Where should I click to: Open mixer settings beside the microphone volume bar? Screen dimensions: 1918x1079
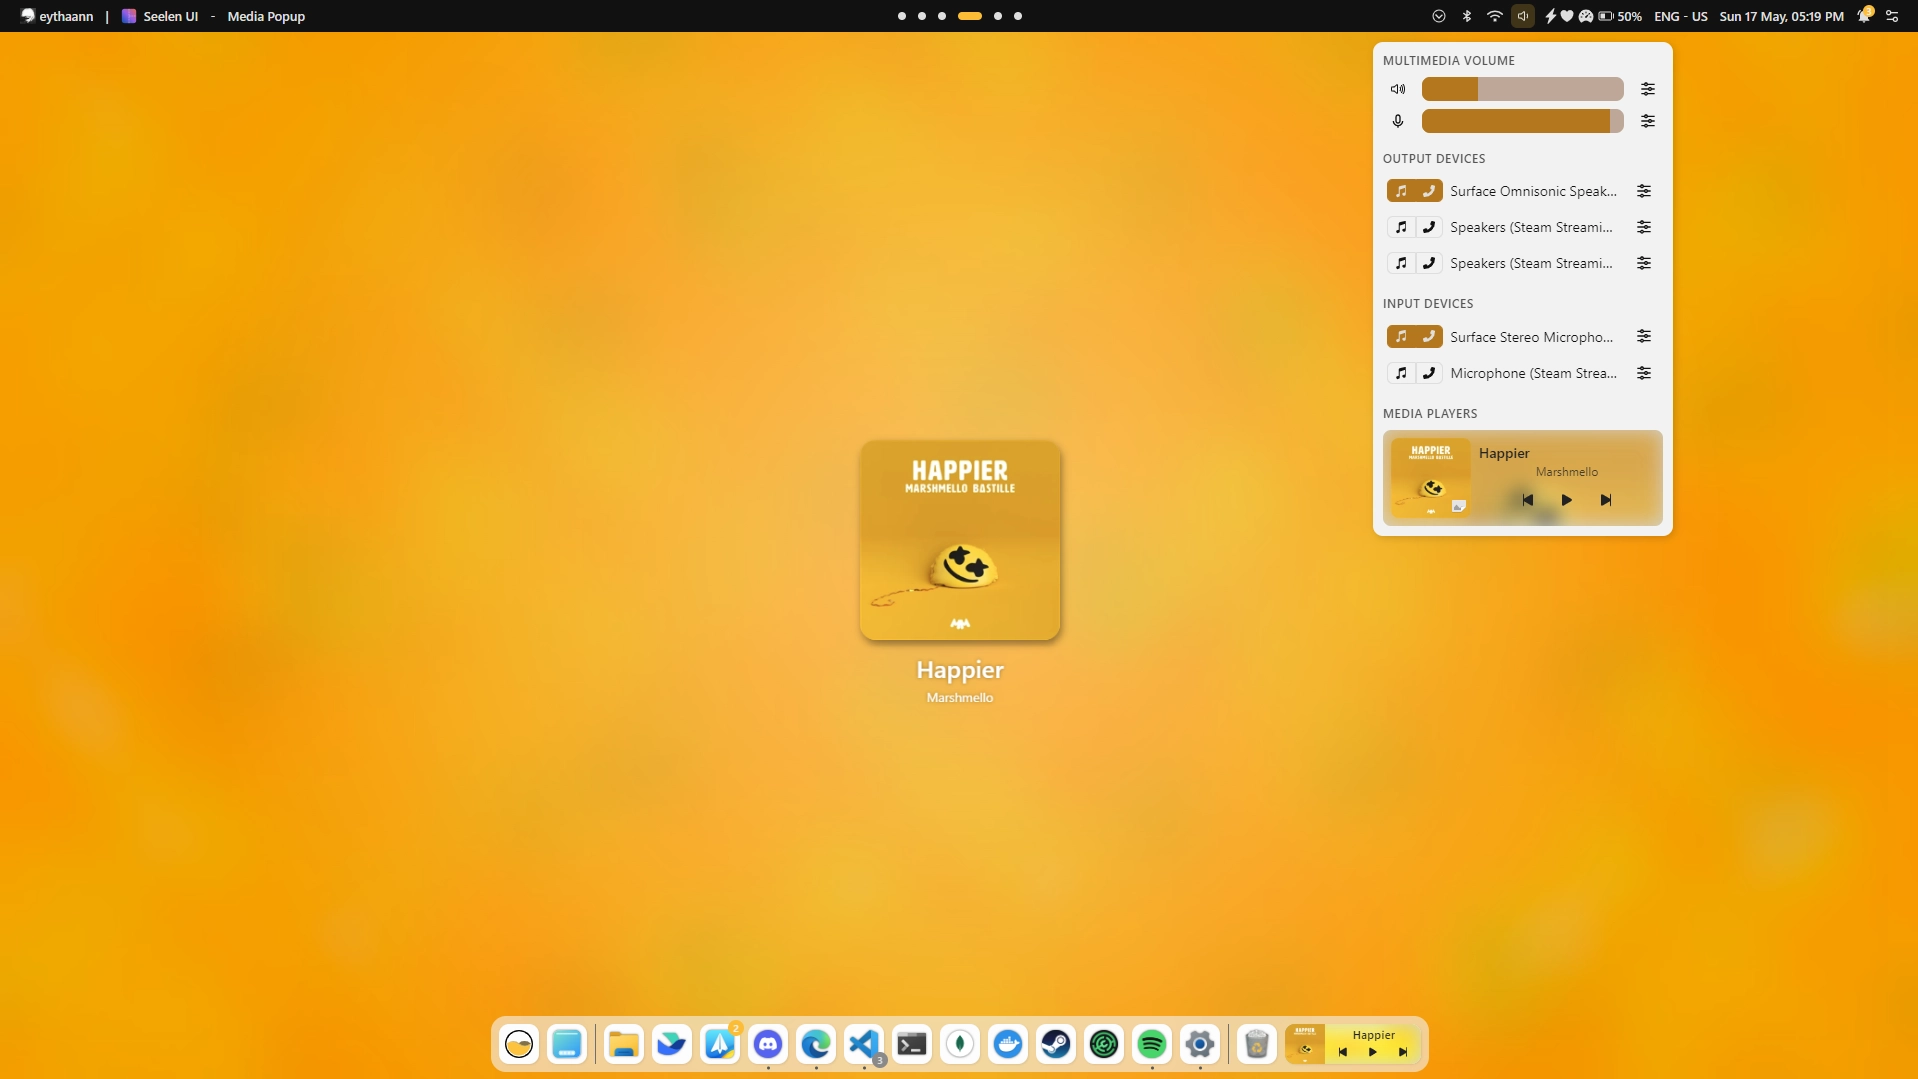click(1648, 121)
